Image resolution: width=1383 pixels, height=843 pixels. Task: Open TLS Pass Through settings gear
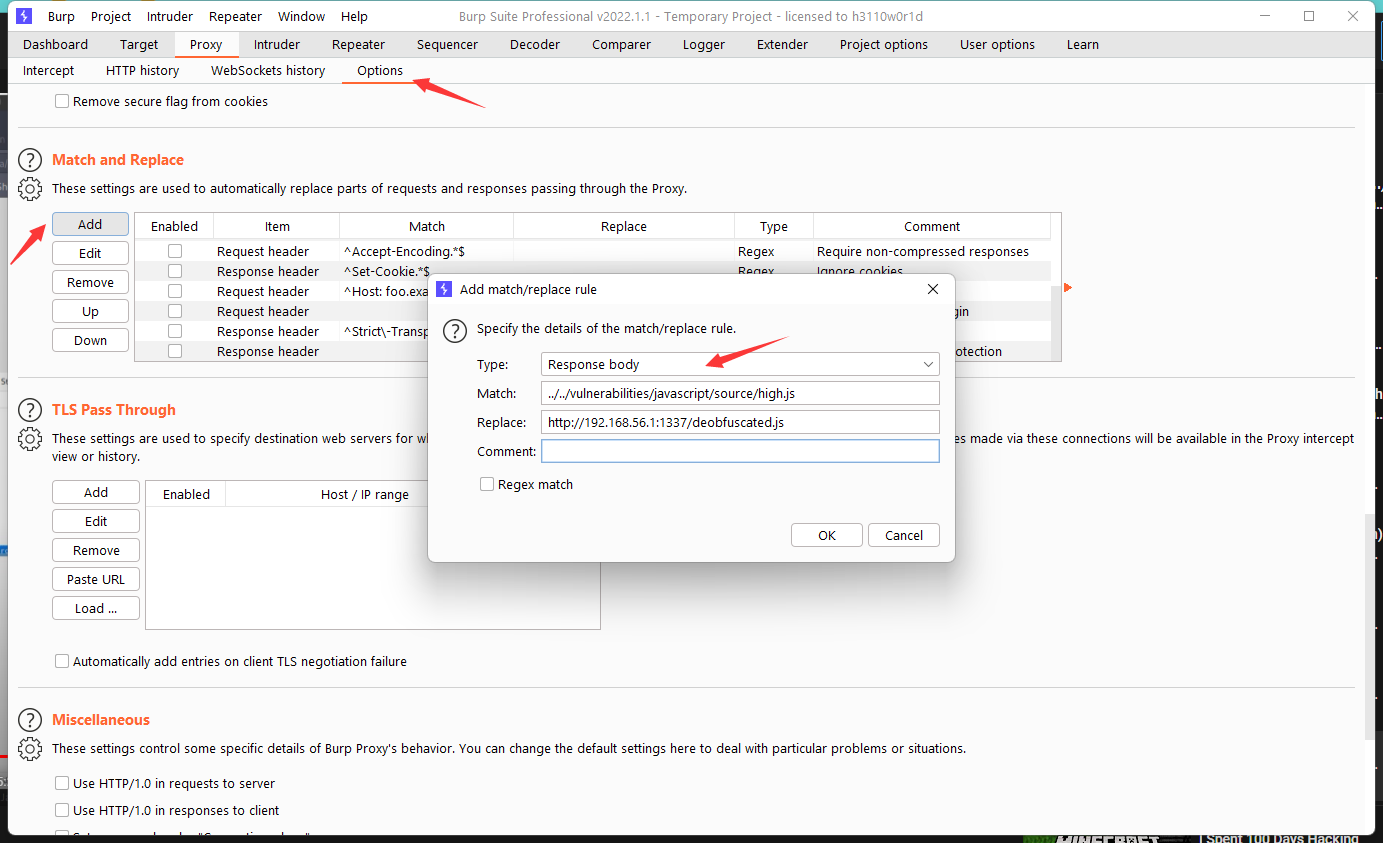point(30,438)
